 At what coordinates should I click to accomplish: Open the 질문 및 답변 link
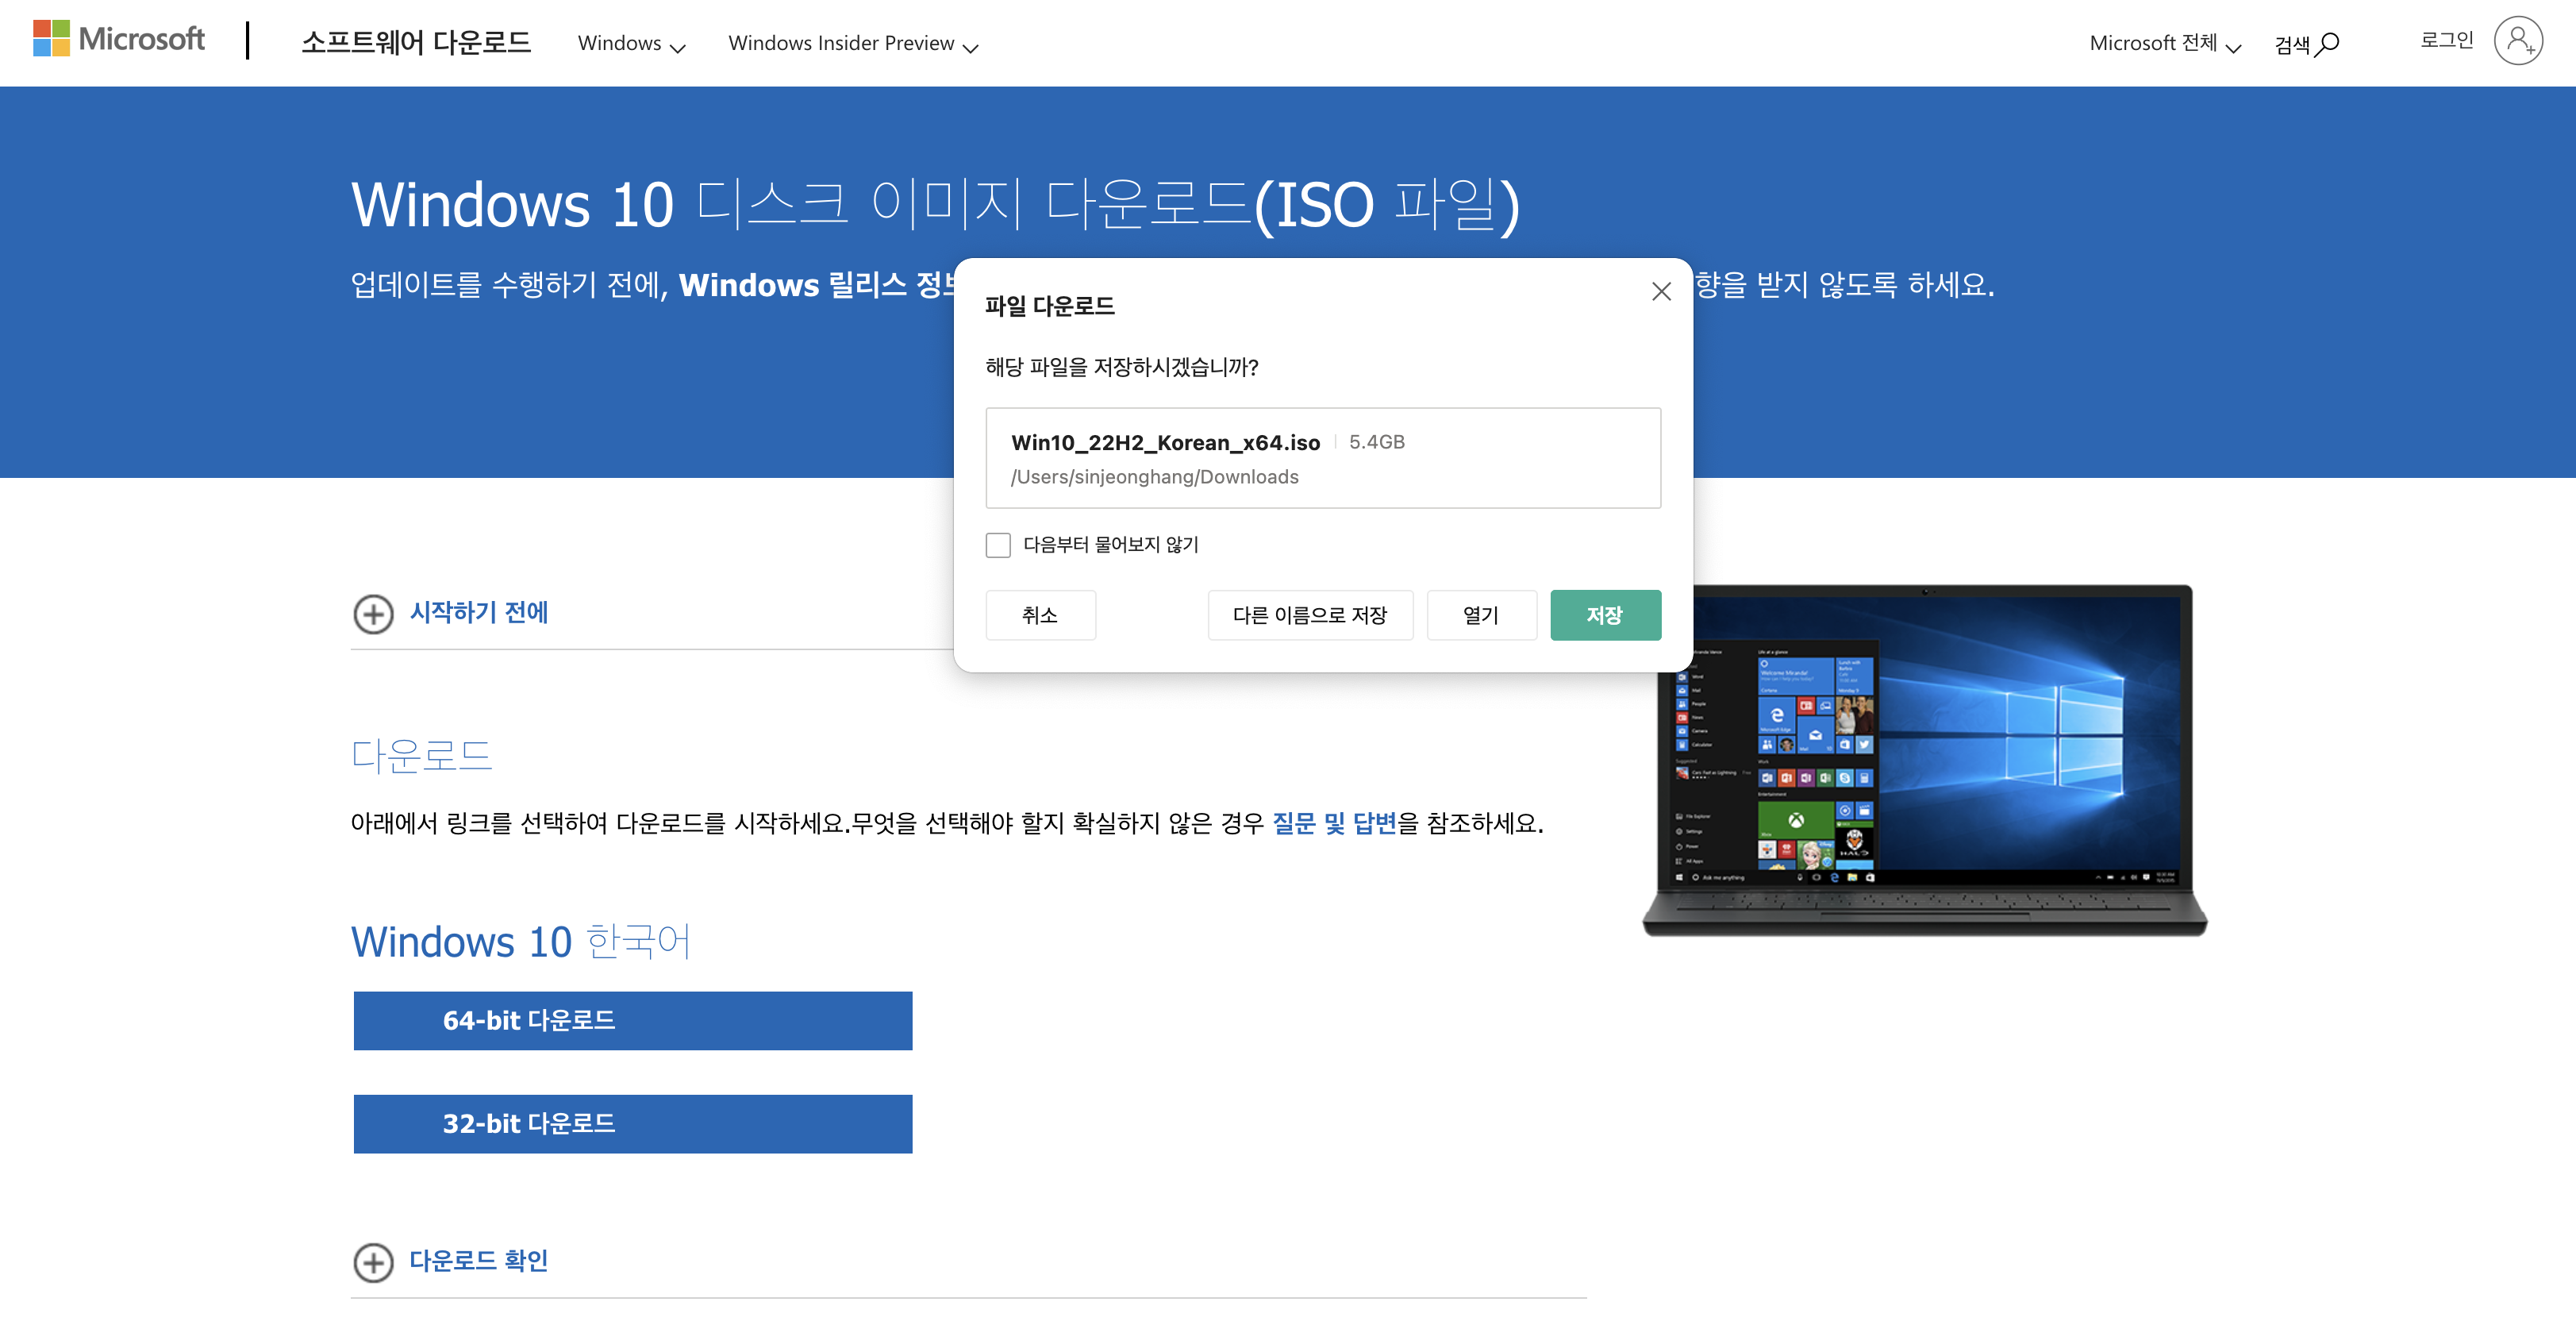click(x=1334, y=823)
